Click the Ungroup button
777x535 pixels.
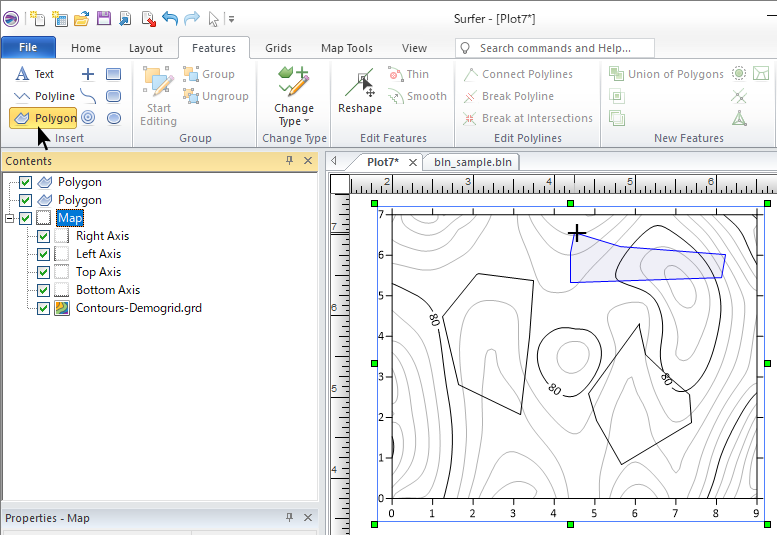click(x=216, y=96)
